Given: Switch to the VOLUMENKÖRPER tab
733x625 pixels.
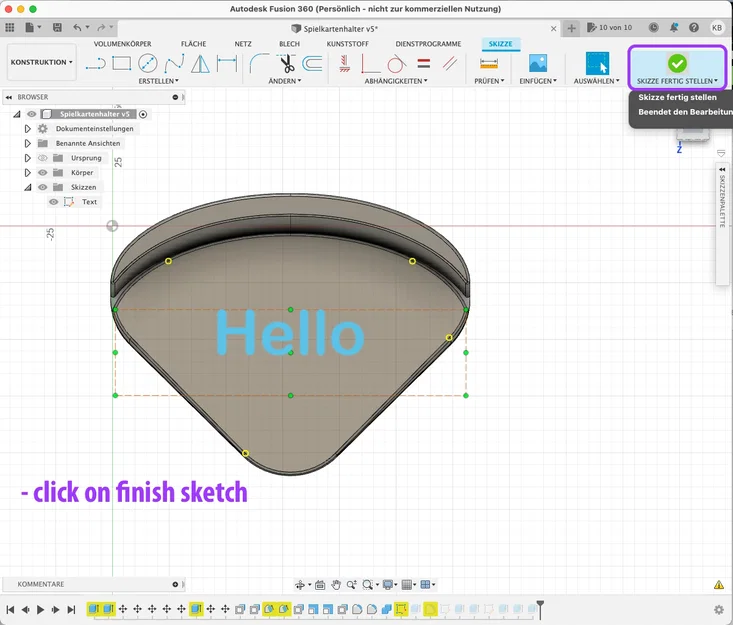Looking at the screenshot, I should coord(123,44).
